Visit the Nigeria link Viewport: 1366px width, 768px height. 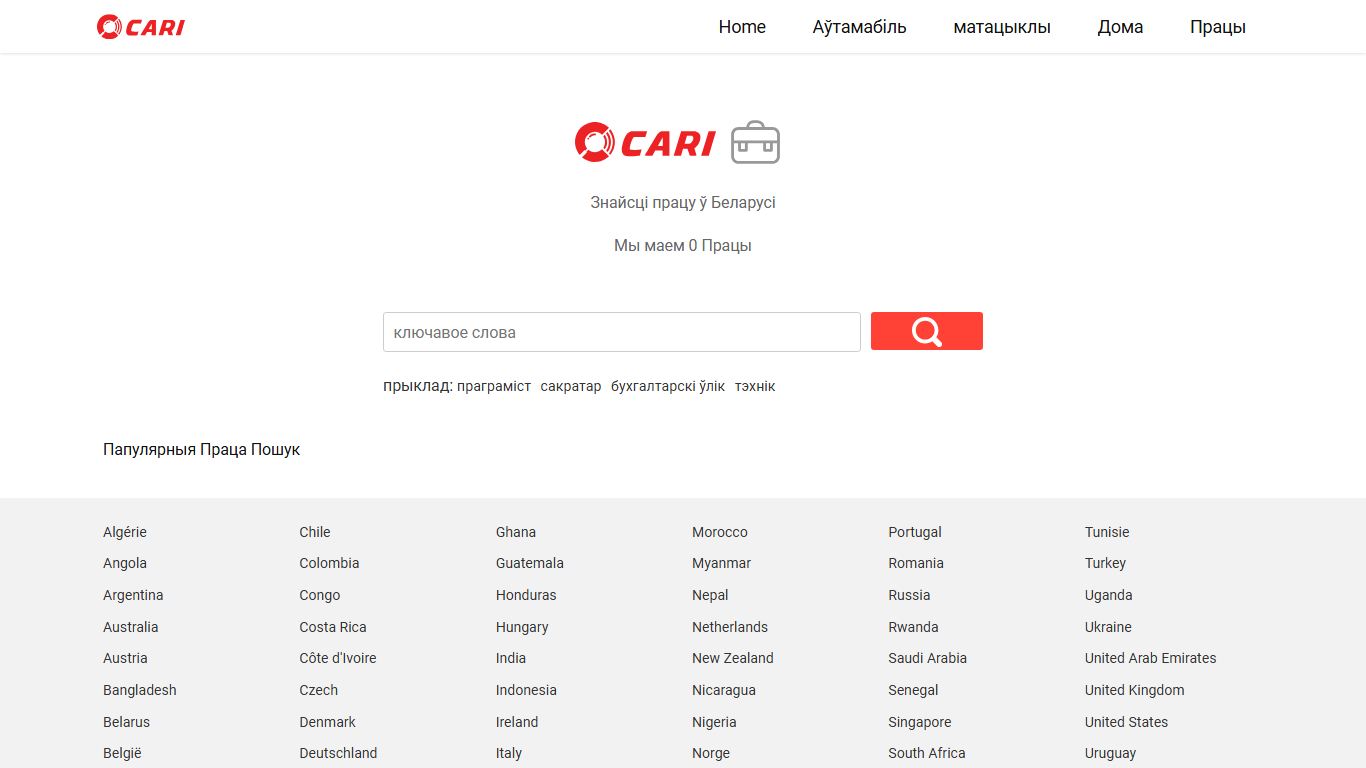point(714,722)
